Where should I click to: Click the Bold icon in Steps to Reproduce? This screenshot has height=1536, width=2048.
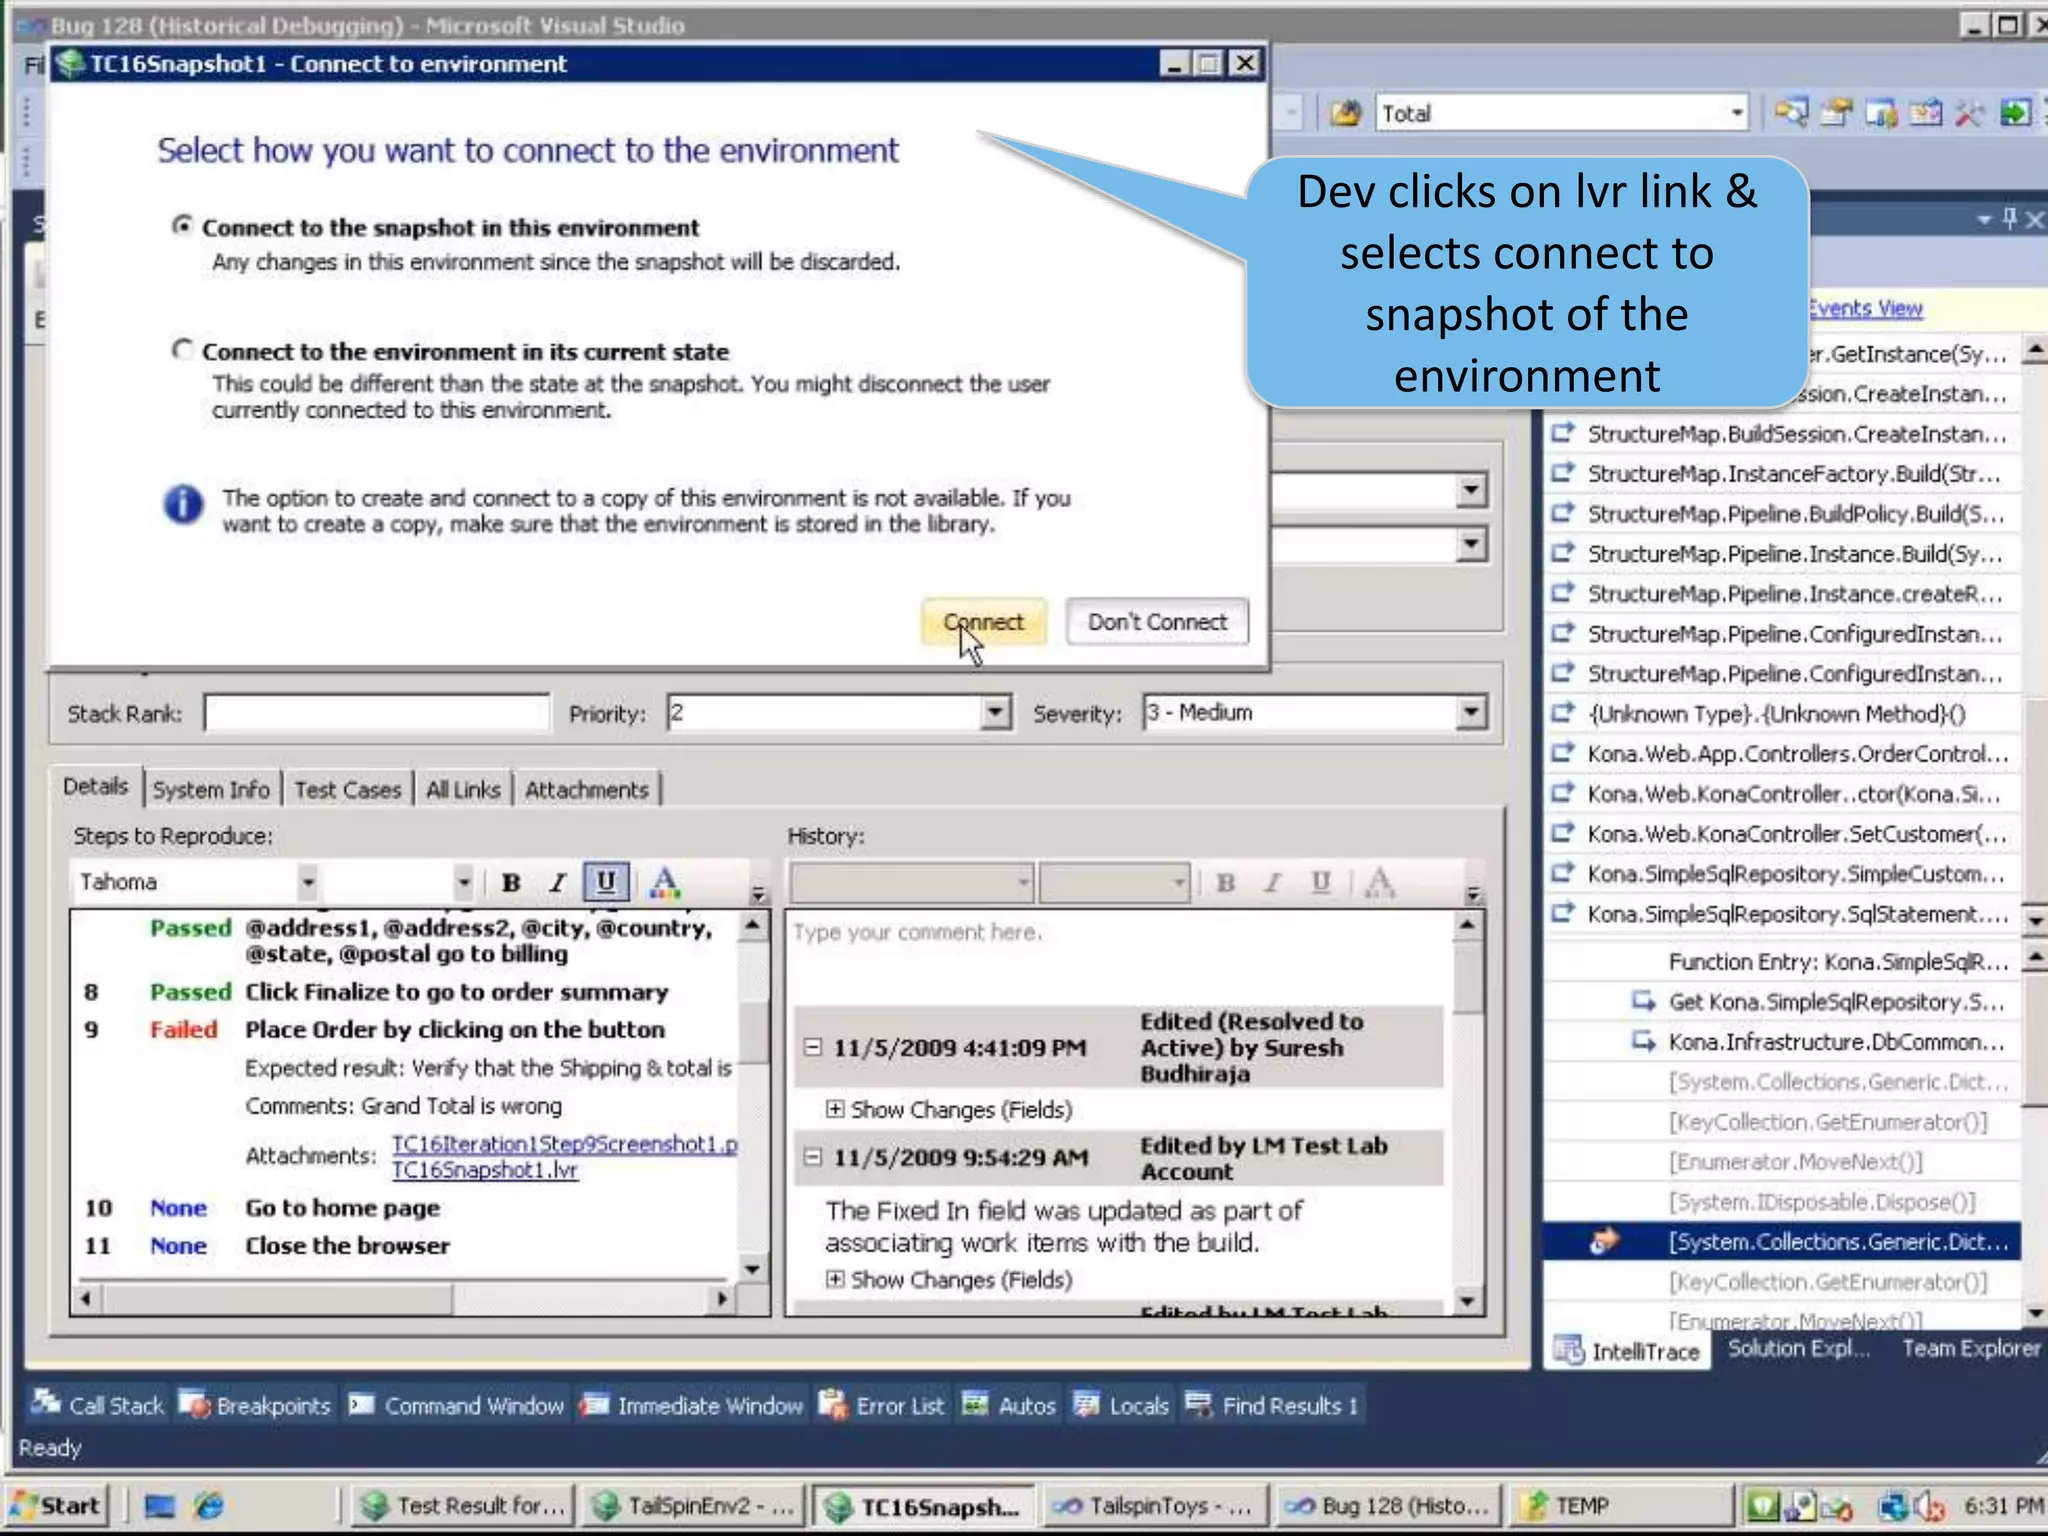(x=511, y=882)
